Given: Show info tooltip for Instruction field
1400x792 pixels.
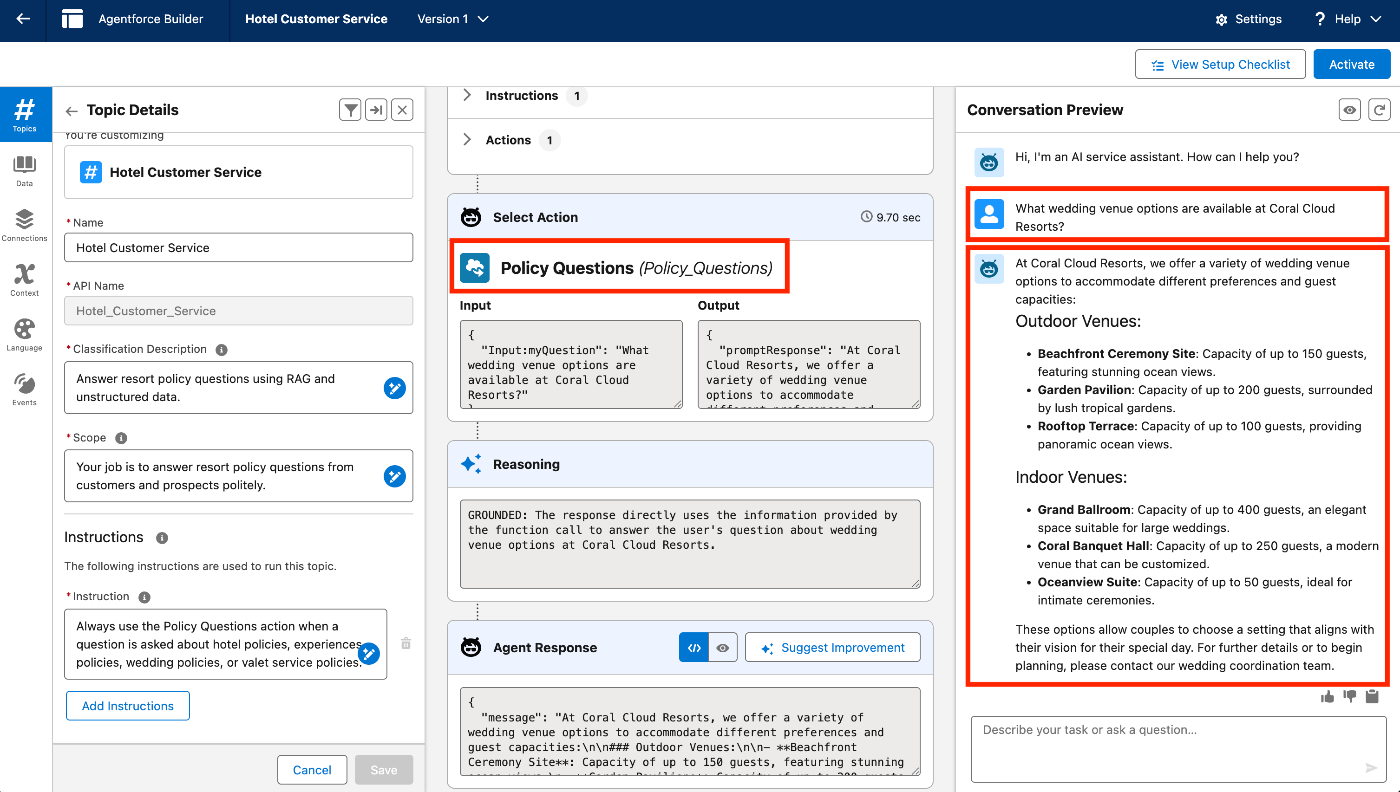Looking at the screenshot, I should click(144, 597).
